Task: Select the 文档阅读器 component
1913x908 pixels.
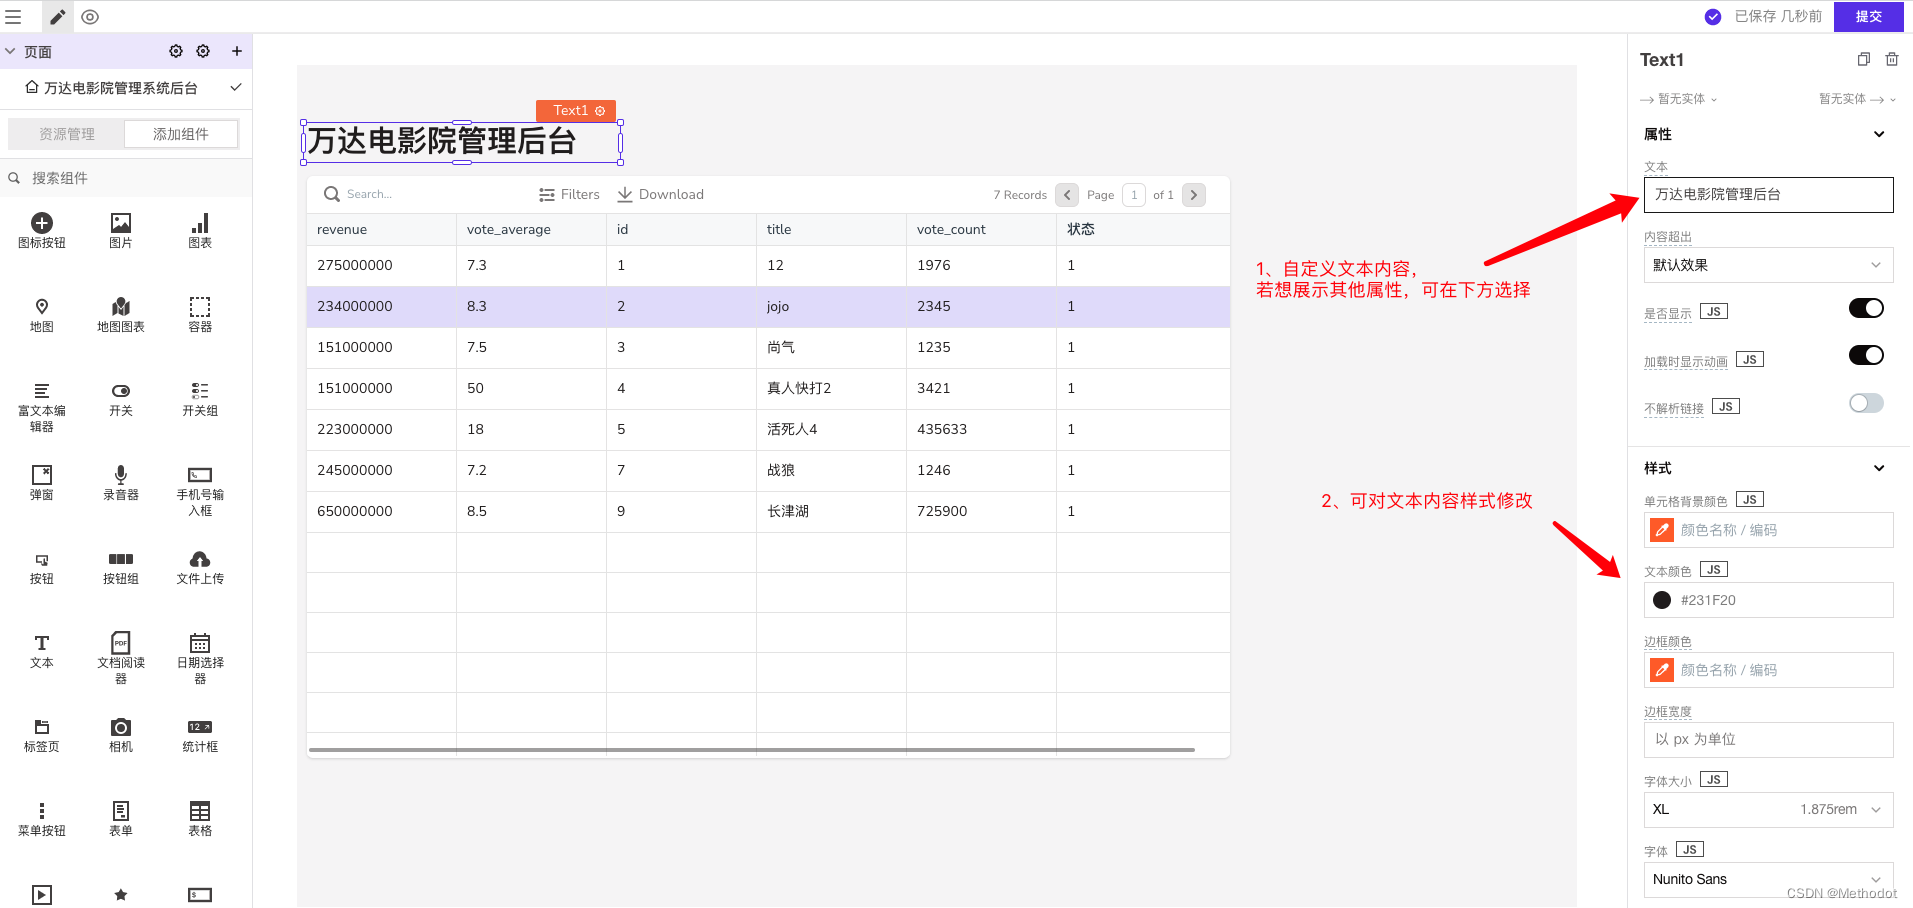Action: (x=121, y=659)
